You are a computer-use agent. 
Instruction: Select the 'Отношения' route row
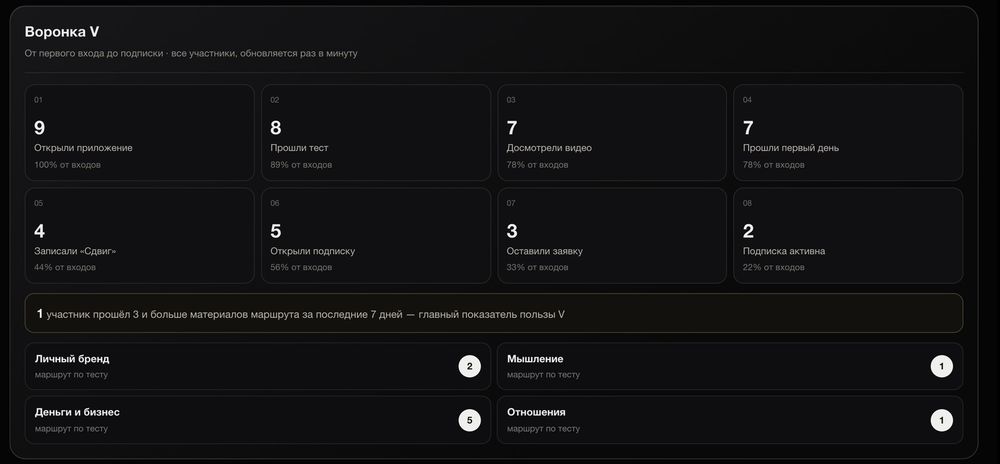coord(730,420)
